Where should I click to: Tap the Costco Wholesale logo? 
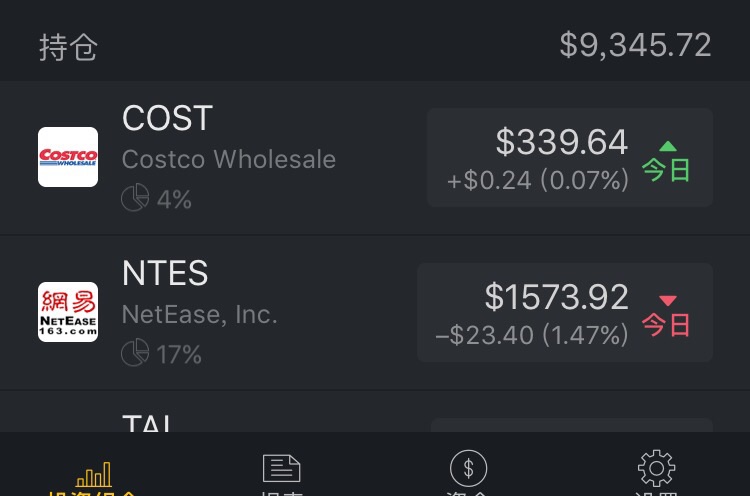click(68, 157)
